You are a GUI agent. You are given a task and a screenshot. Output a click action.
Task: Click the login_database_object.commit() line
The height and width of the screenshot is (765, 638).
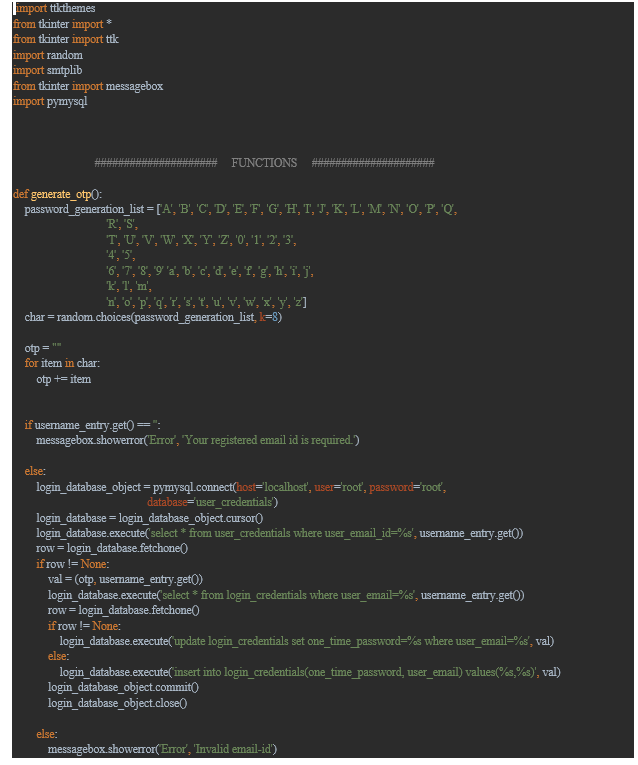click(x=123, y=687)
